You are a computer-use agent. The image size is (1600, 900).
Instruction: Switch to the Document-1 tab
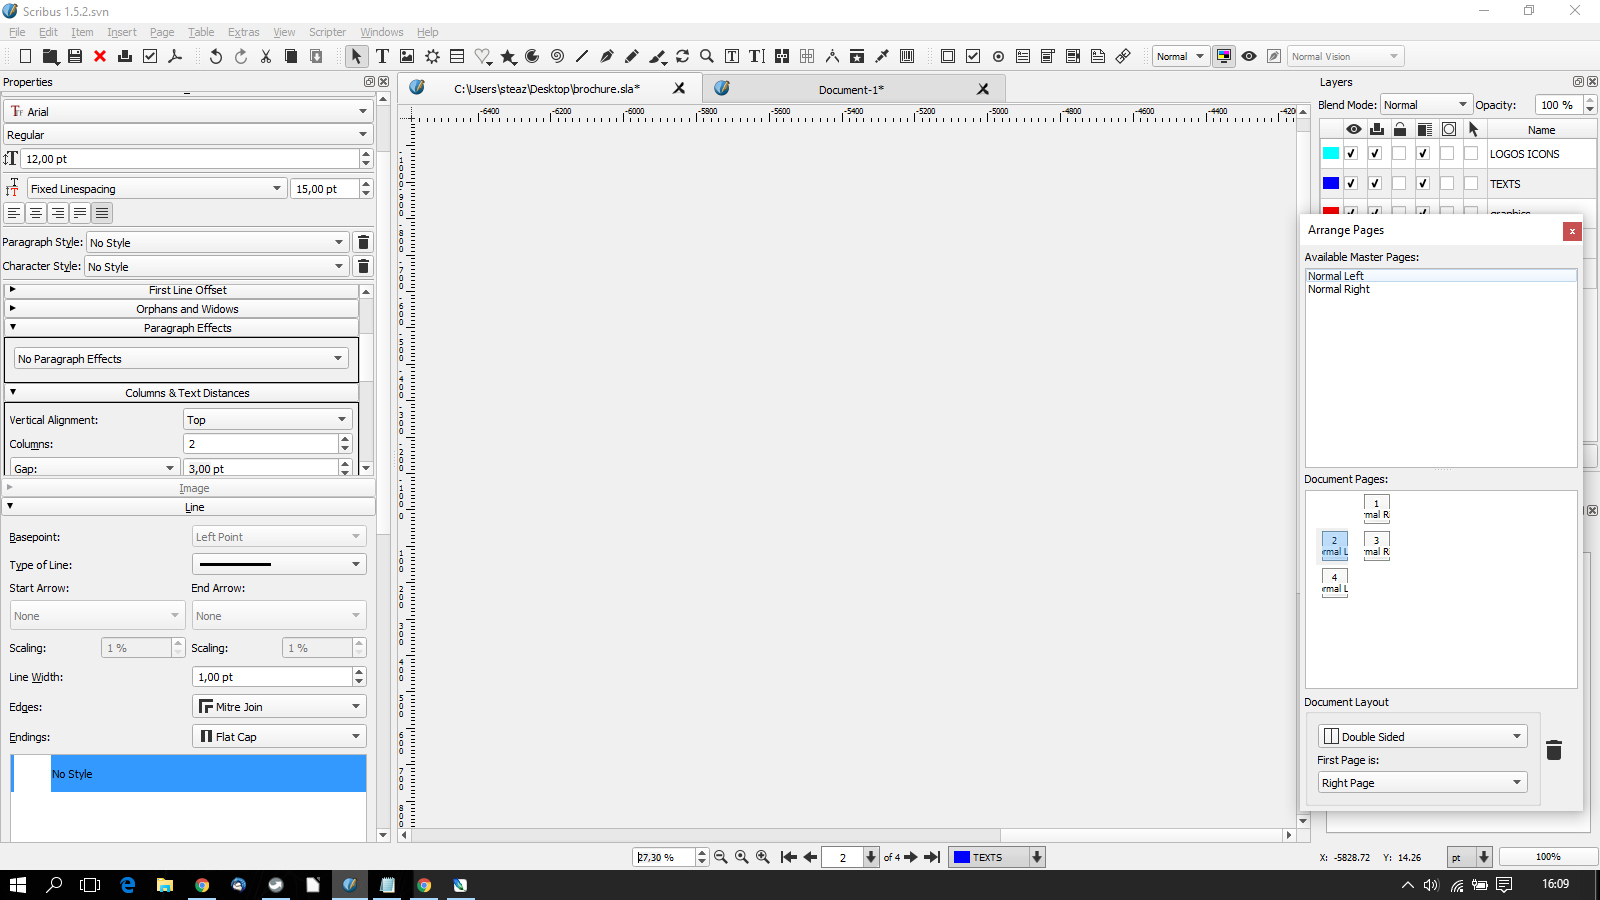click(851, 90)
